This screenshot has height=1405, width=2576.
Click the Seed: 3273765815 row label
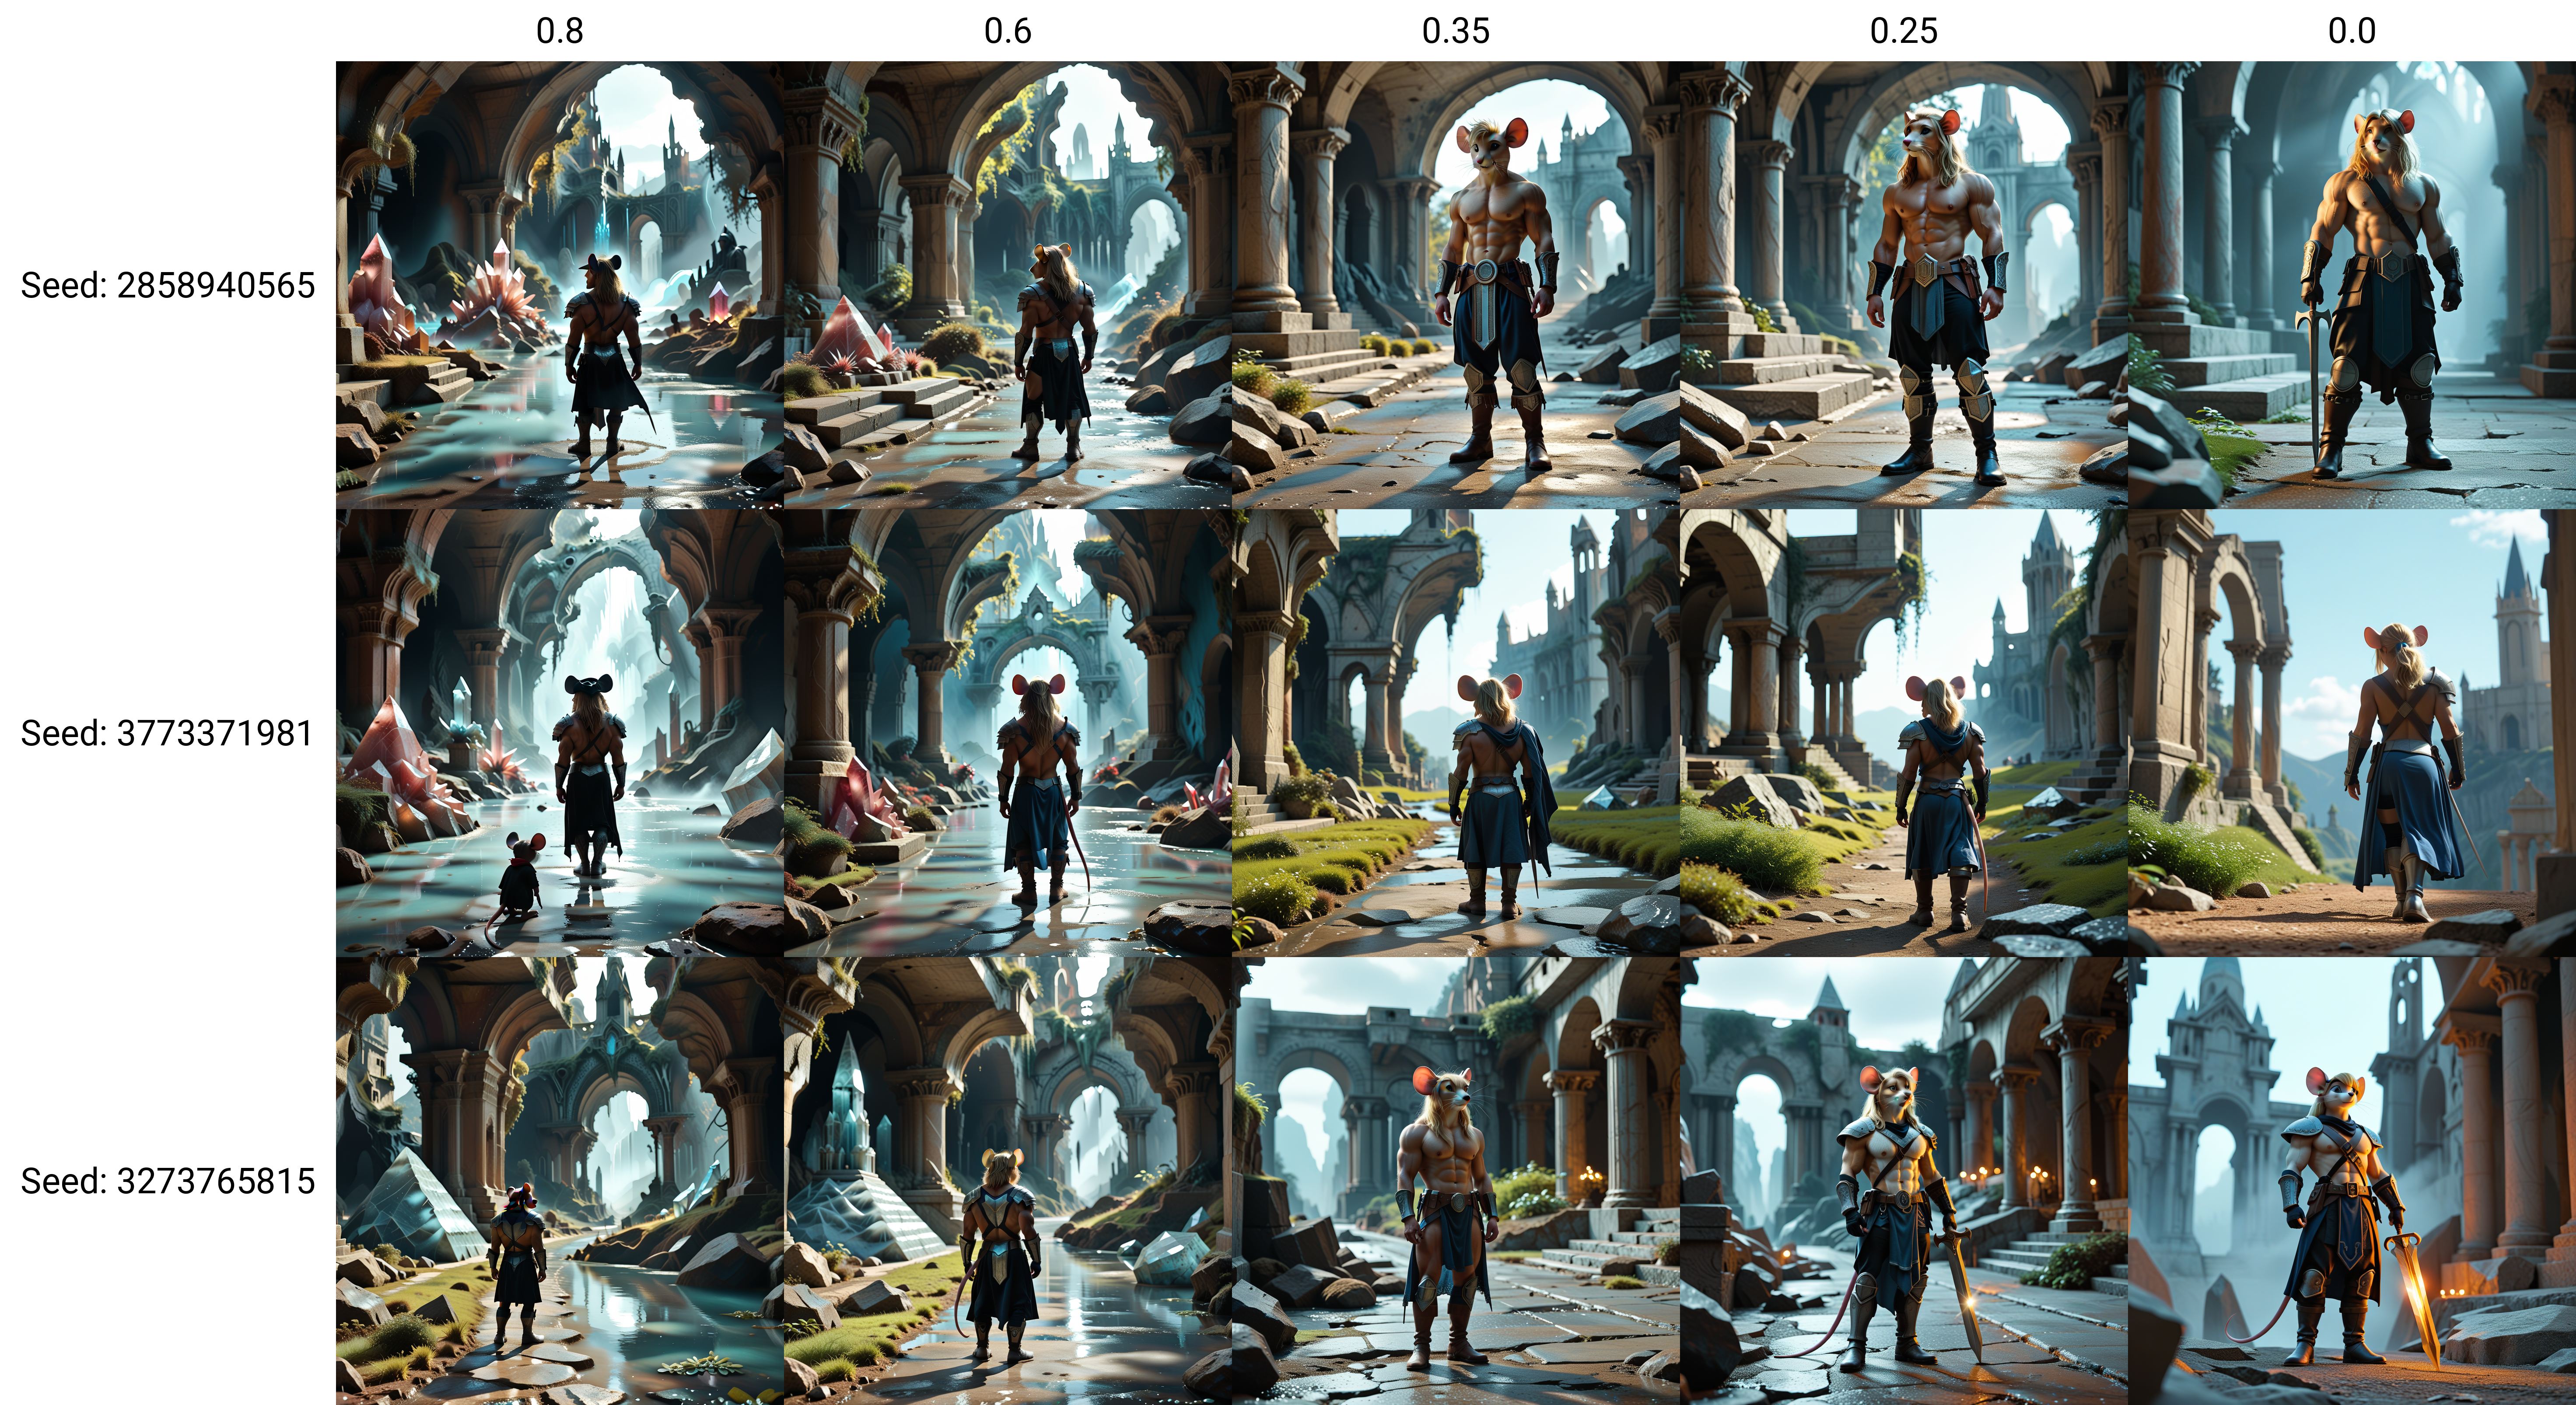168,1182
